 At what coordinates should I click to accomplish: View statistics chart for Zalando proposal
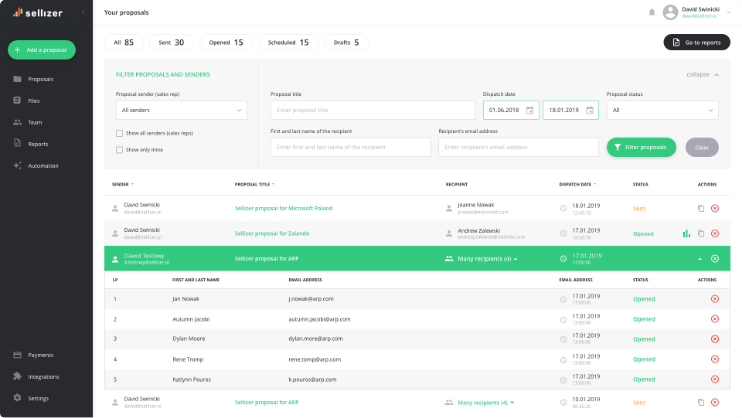point(686,233)
